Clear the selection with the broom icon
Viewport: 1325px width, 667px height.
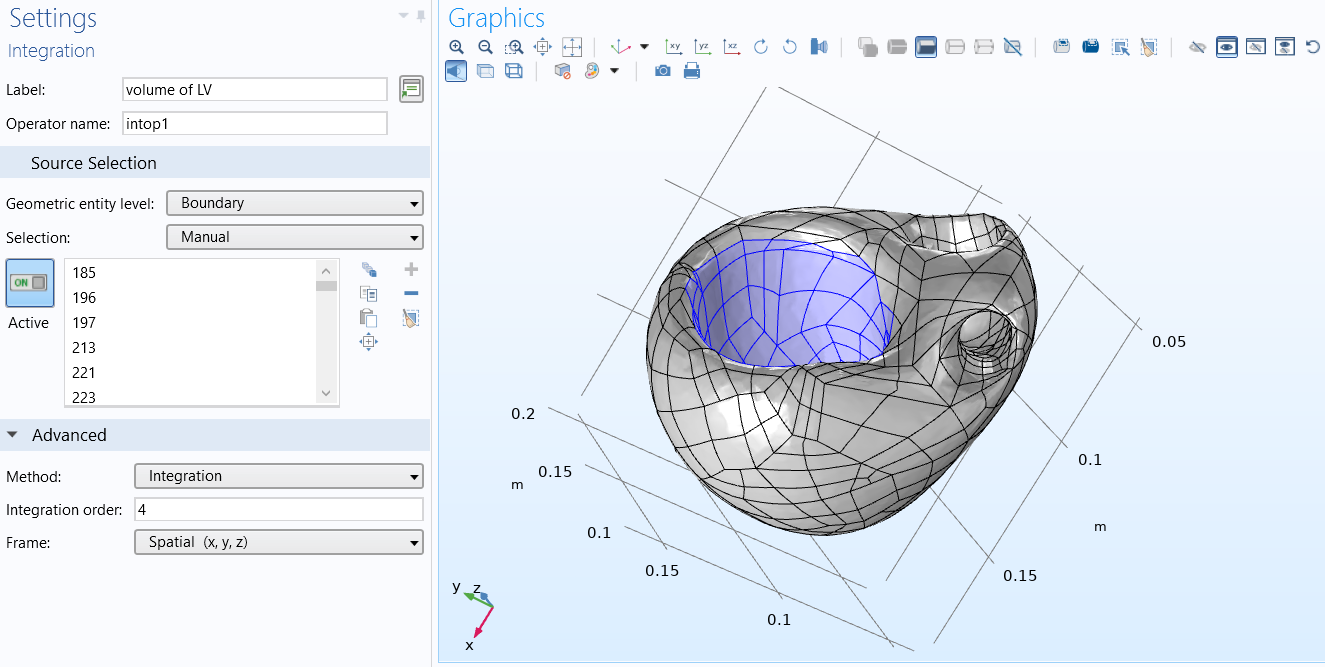point(410,318)
